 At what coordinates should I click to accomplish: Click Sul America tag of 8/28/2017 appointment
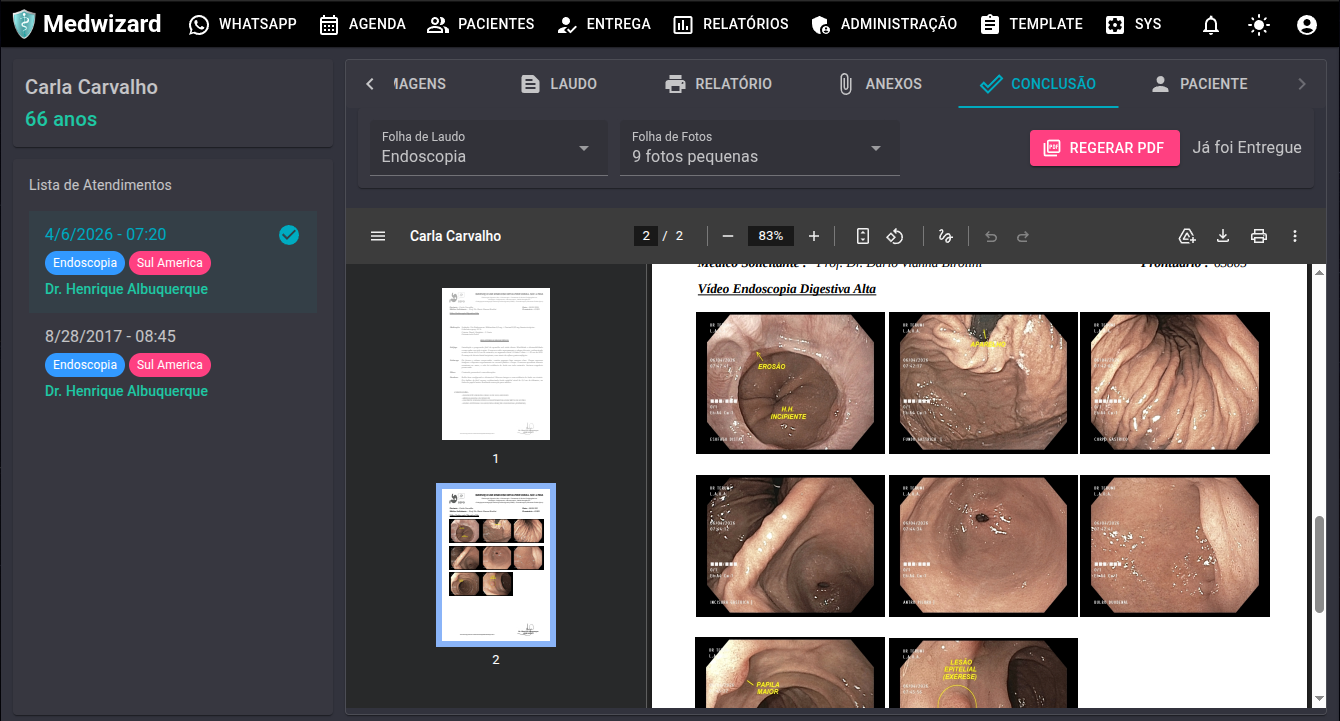170,365
